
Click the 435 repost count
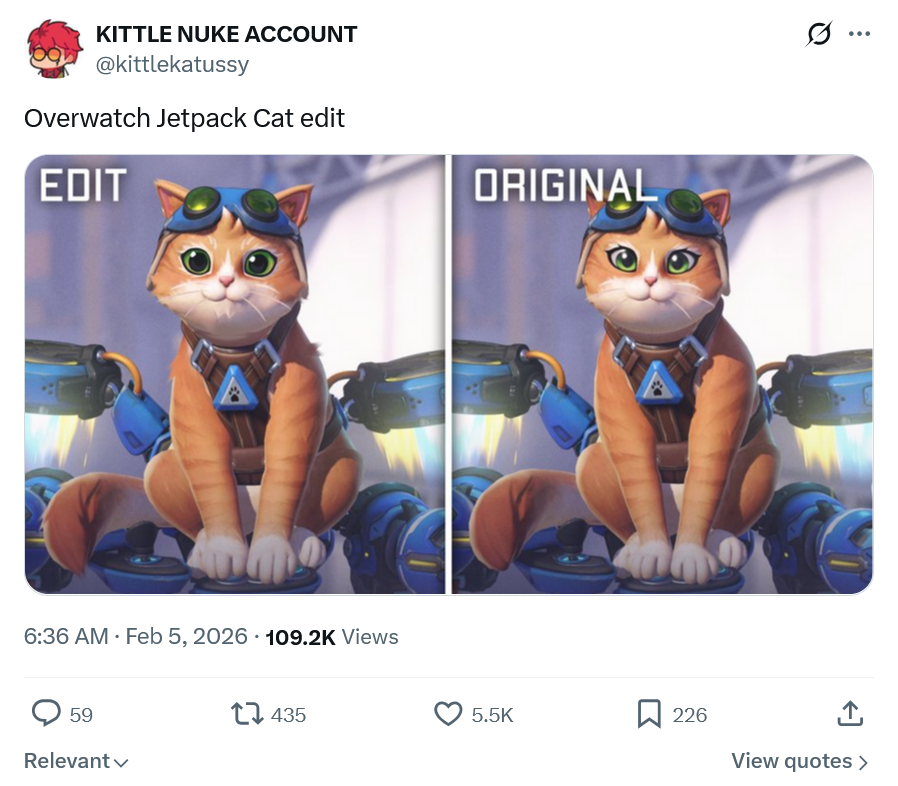click(289, 714)
